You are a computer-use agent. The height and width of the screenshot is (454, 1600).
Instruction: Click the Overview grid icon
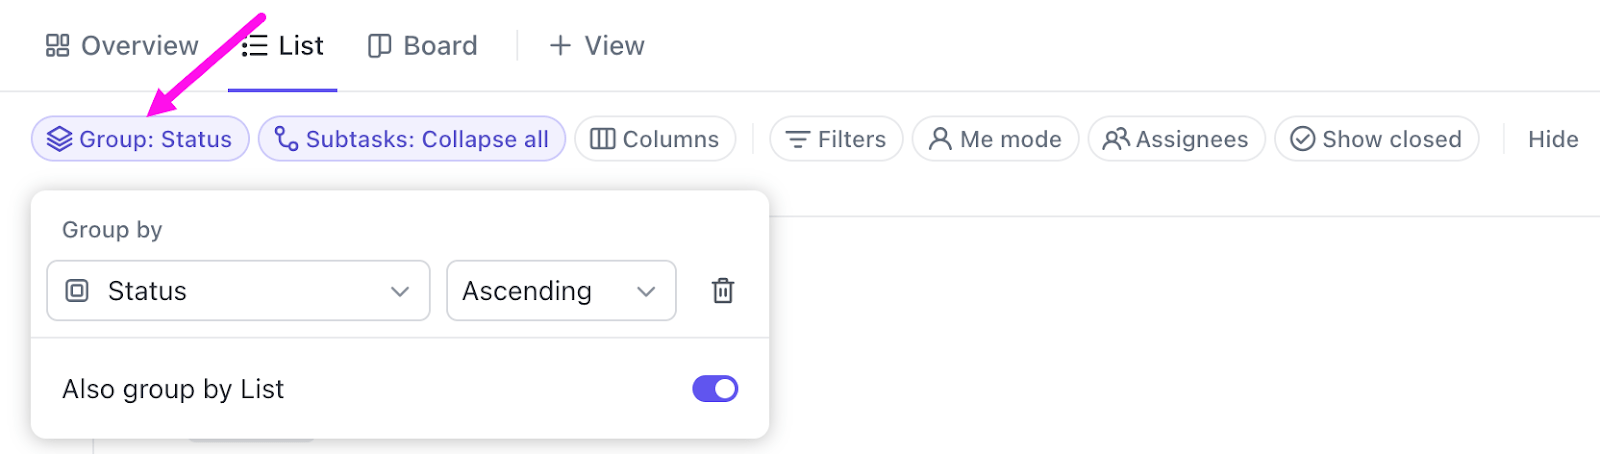(x=58, y=46)
